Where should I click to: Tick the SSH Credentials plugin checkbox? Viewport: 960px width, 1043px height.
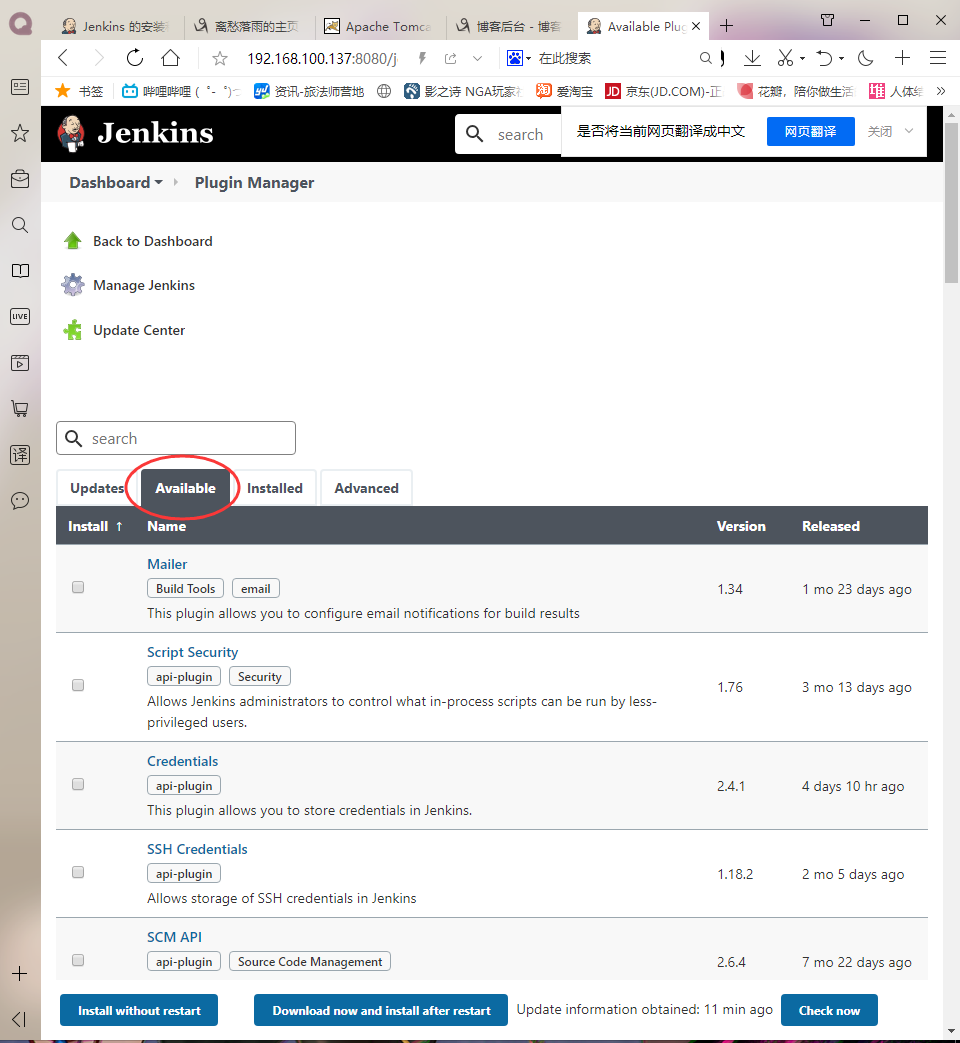[x=78, y=872]
